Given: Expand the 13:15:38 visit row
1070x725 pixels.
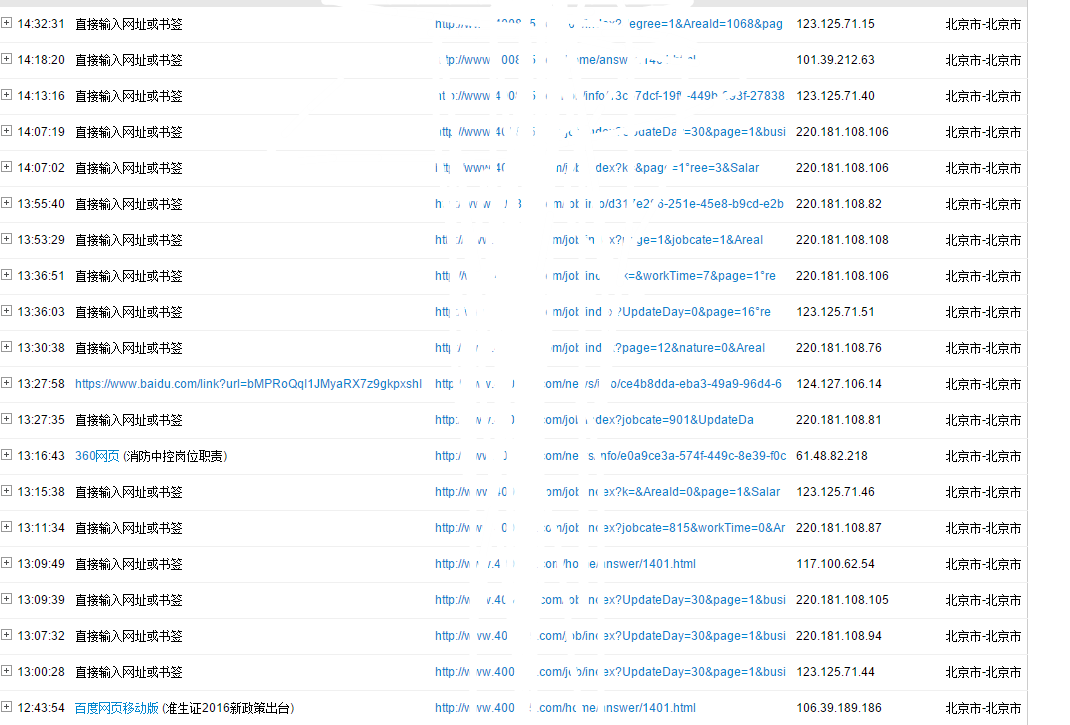Looking at the screenshot, I should (x=6, y=492).
